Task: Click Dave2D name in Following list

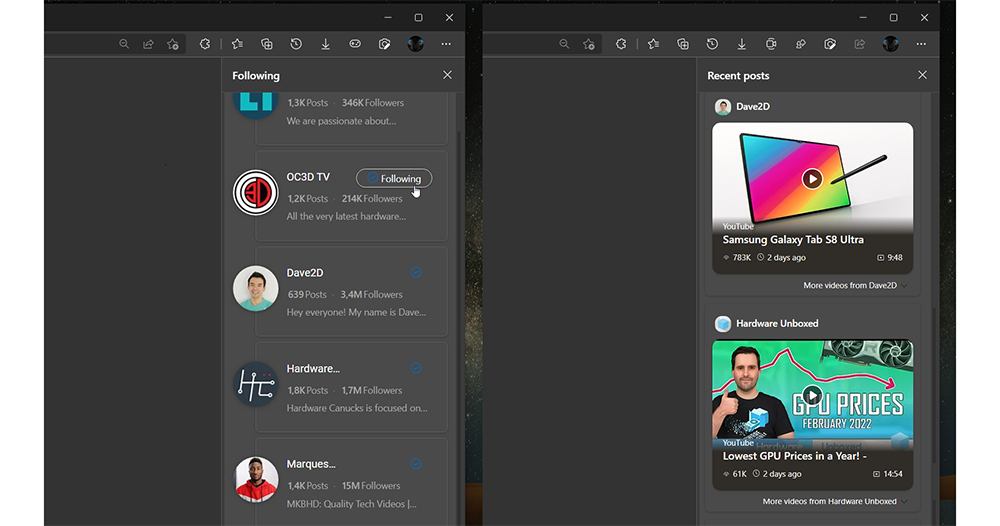Action: (305, 272)
